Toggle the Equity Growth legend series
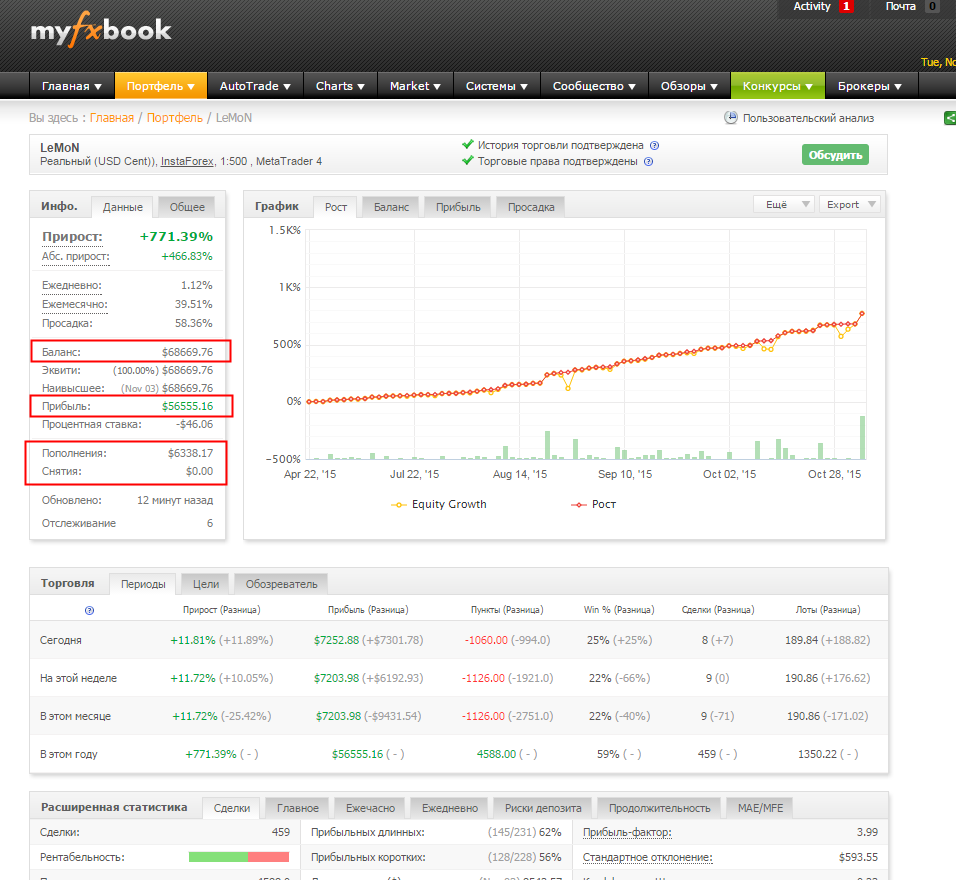The image size is (956, 880). 439,504
